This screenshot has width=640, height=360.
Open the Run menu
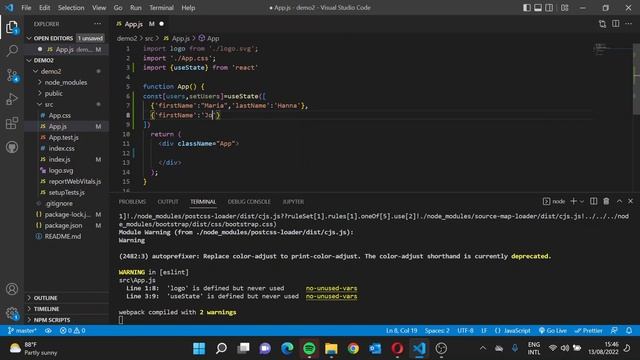136,8
